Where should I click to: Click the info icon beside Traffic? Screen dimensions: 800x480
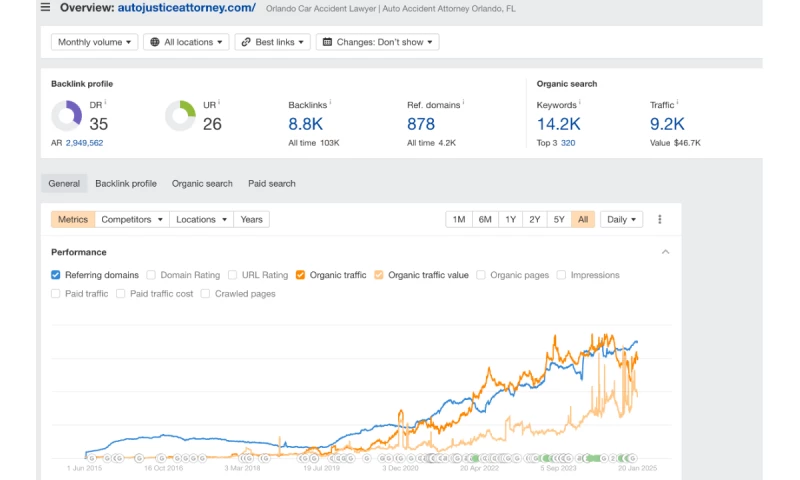point(680,103)
